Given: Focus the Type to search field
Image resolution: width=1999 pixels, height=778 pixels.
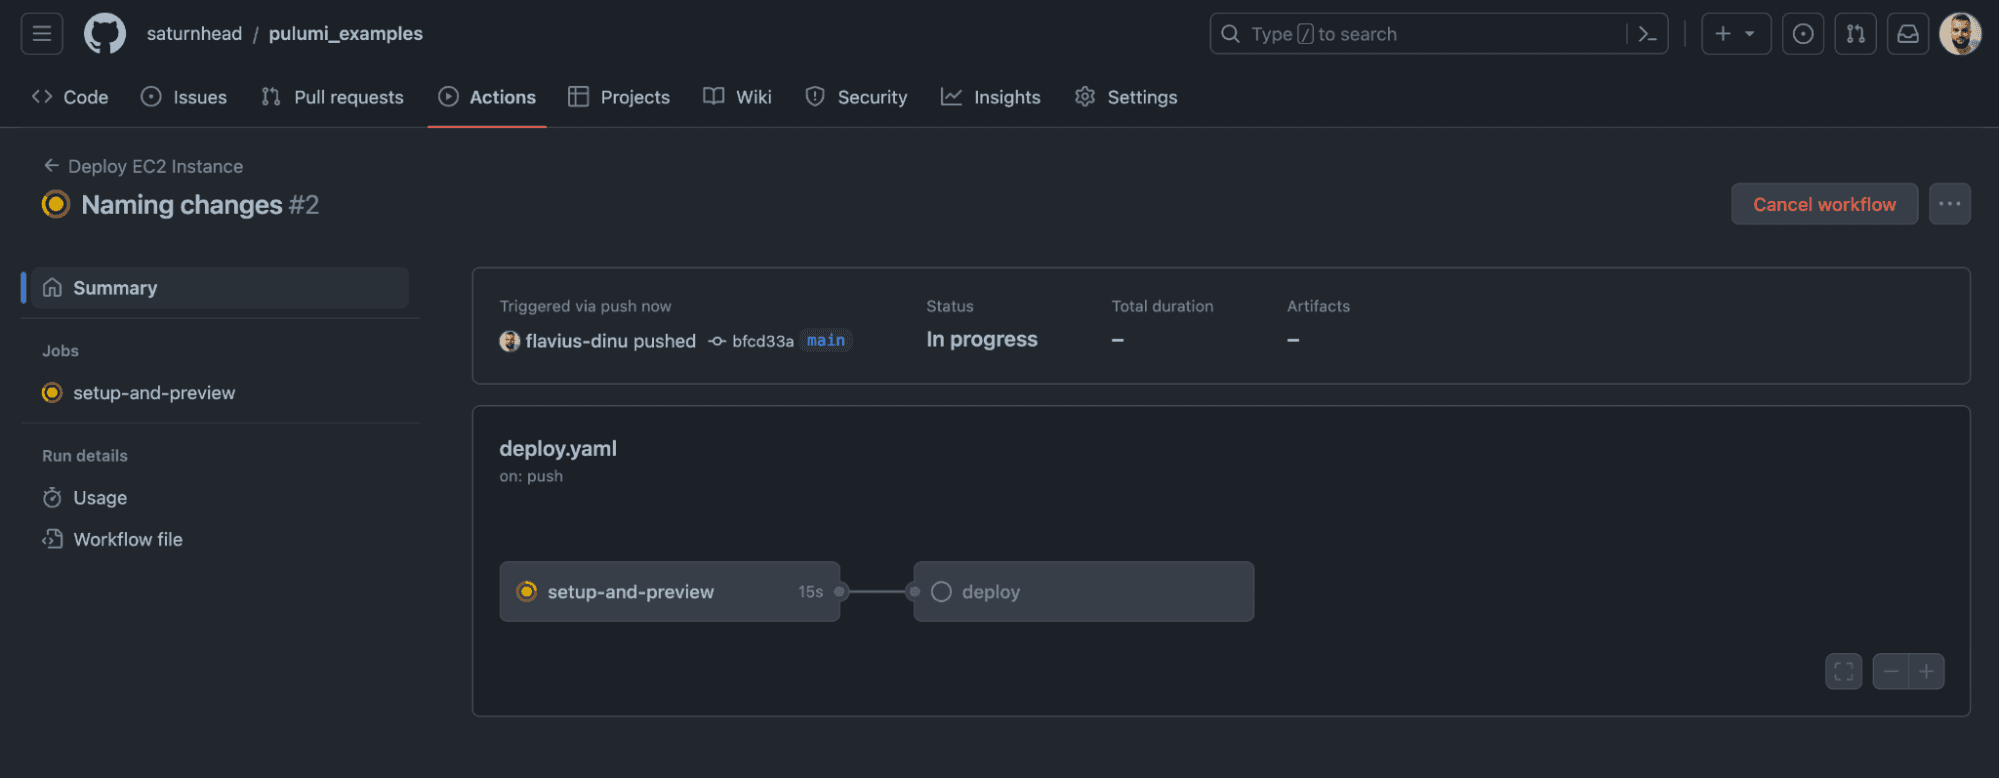Looking at the screenshot, I should point(1438,34).
